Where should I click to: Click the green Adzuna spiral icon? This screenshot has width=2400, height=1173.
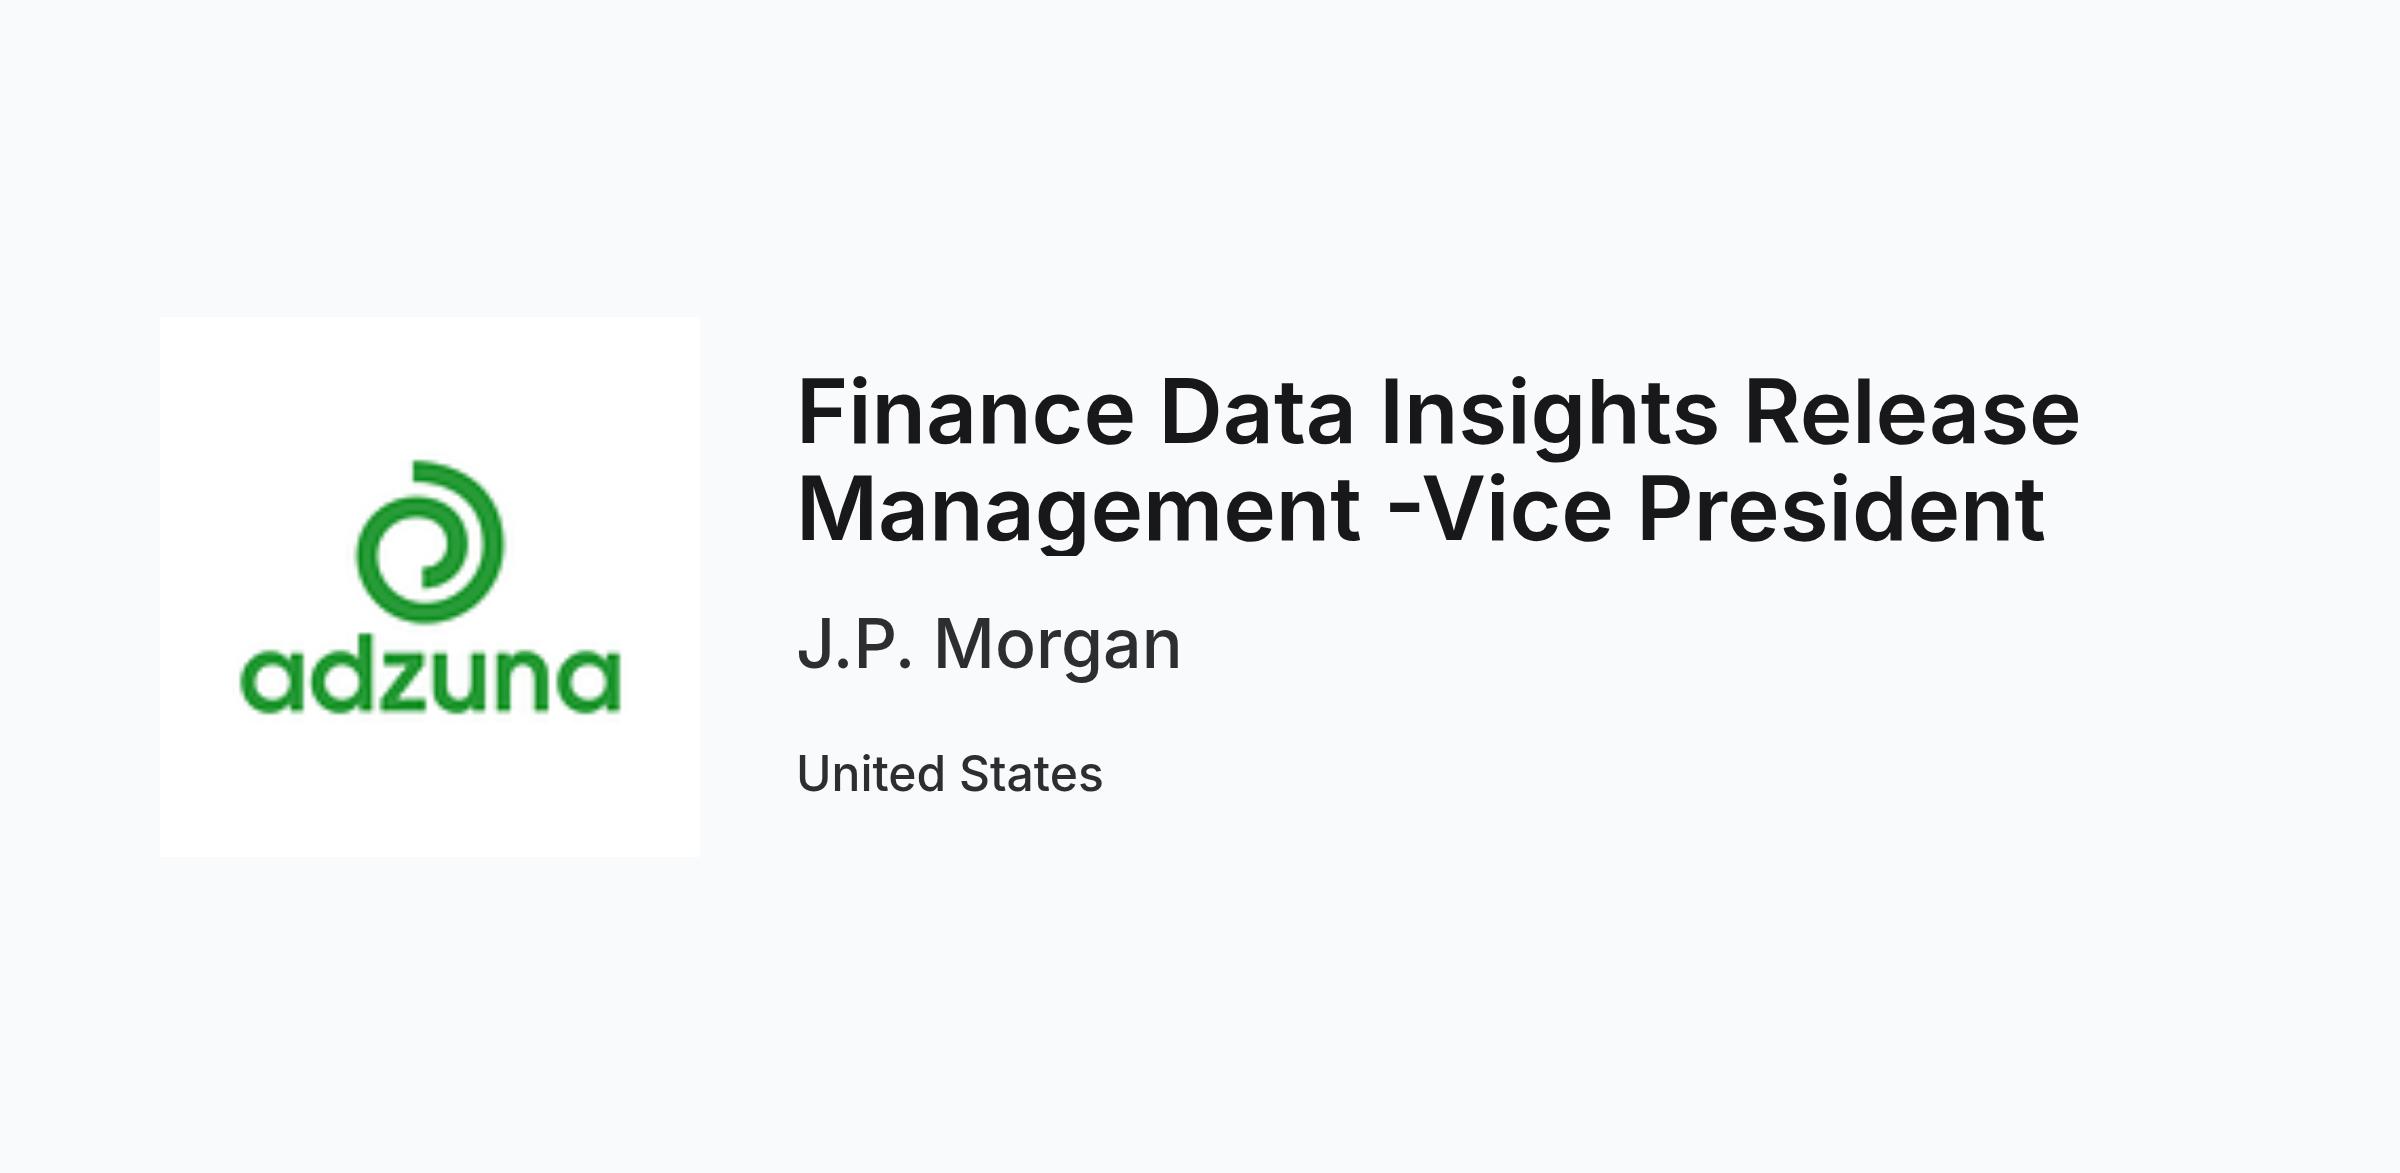pos(430,541)
